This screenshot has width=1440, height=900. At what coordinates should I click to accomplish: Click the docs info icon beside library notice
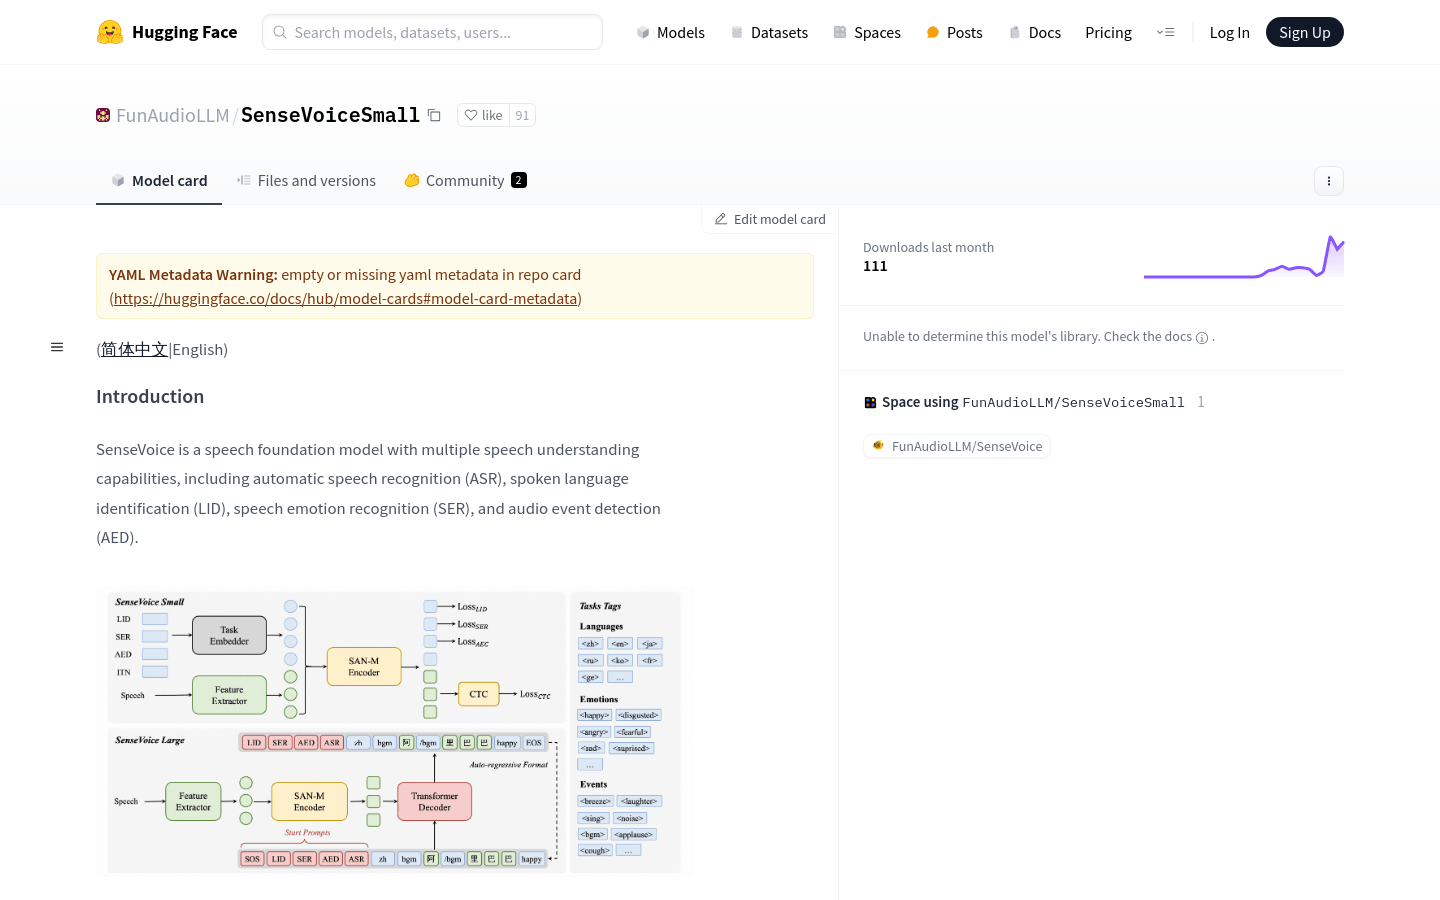coord(1202,338)
